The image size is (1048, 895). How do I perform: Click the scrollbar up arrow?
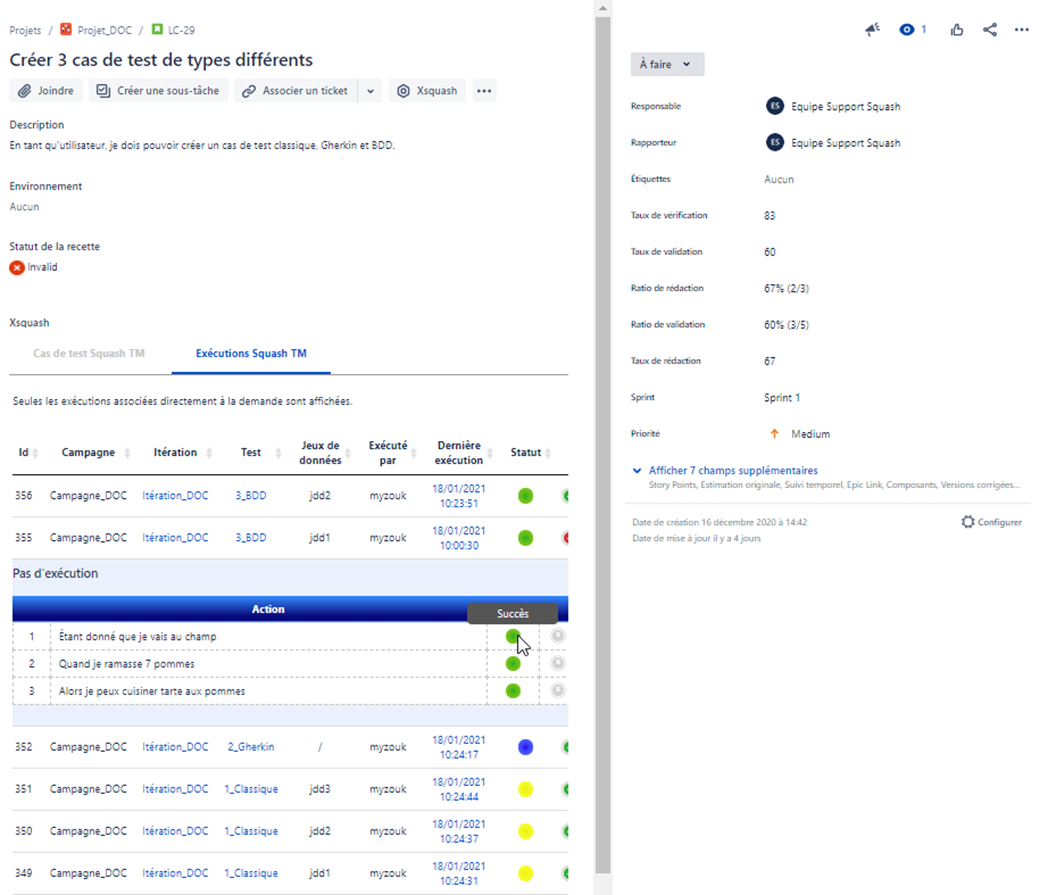[603, 8]
